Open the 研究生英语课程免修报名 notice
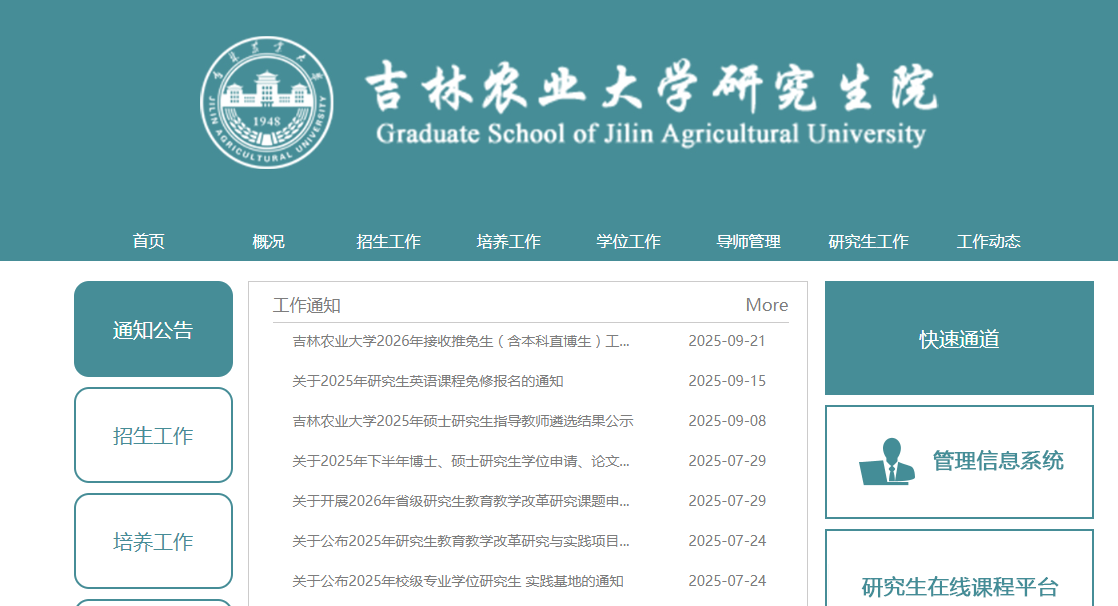 (428, 381)
